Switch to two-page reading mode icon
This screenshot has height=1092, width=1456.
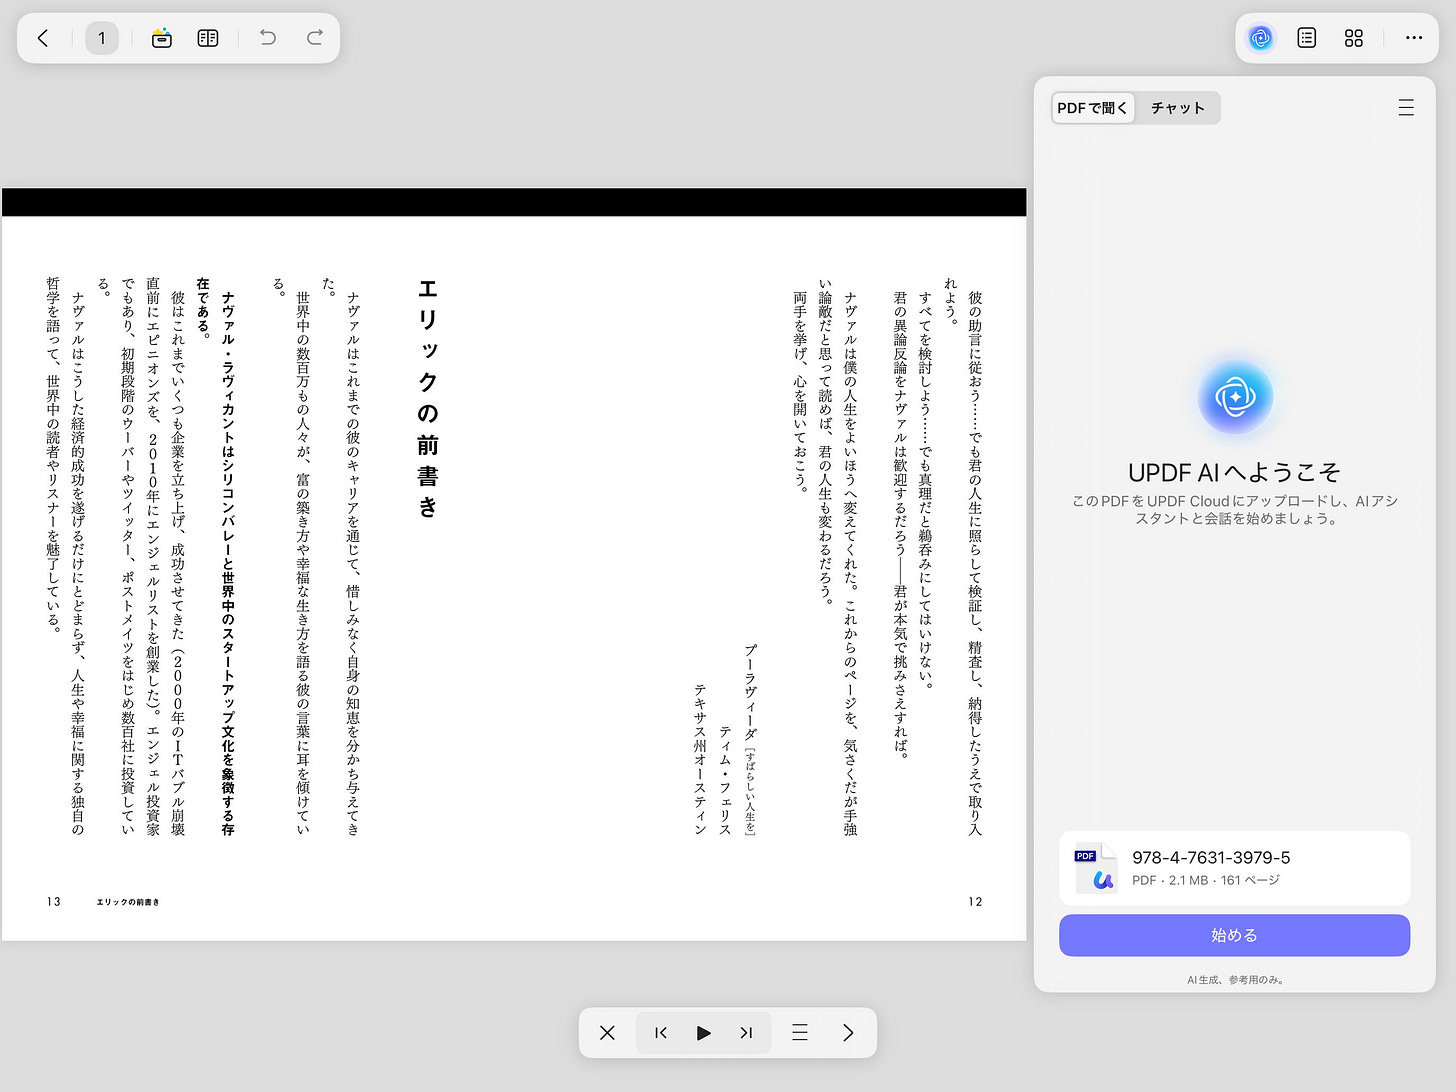[207, 38]
